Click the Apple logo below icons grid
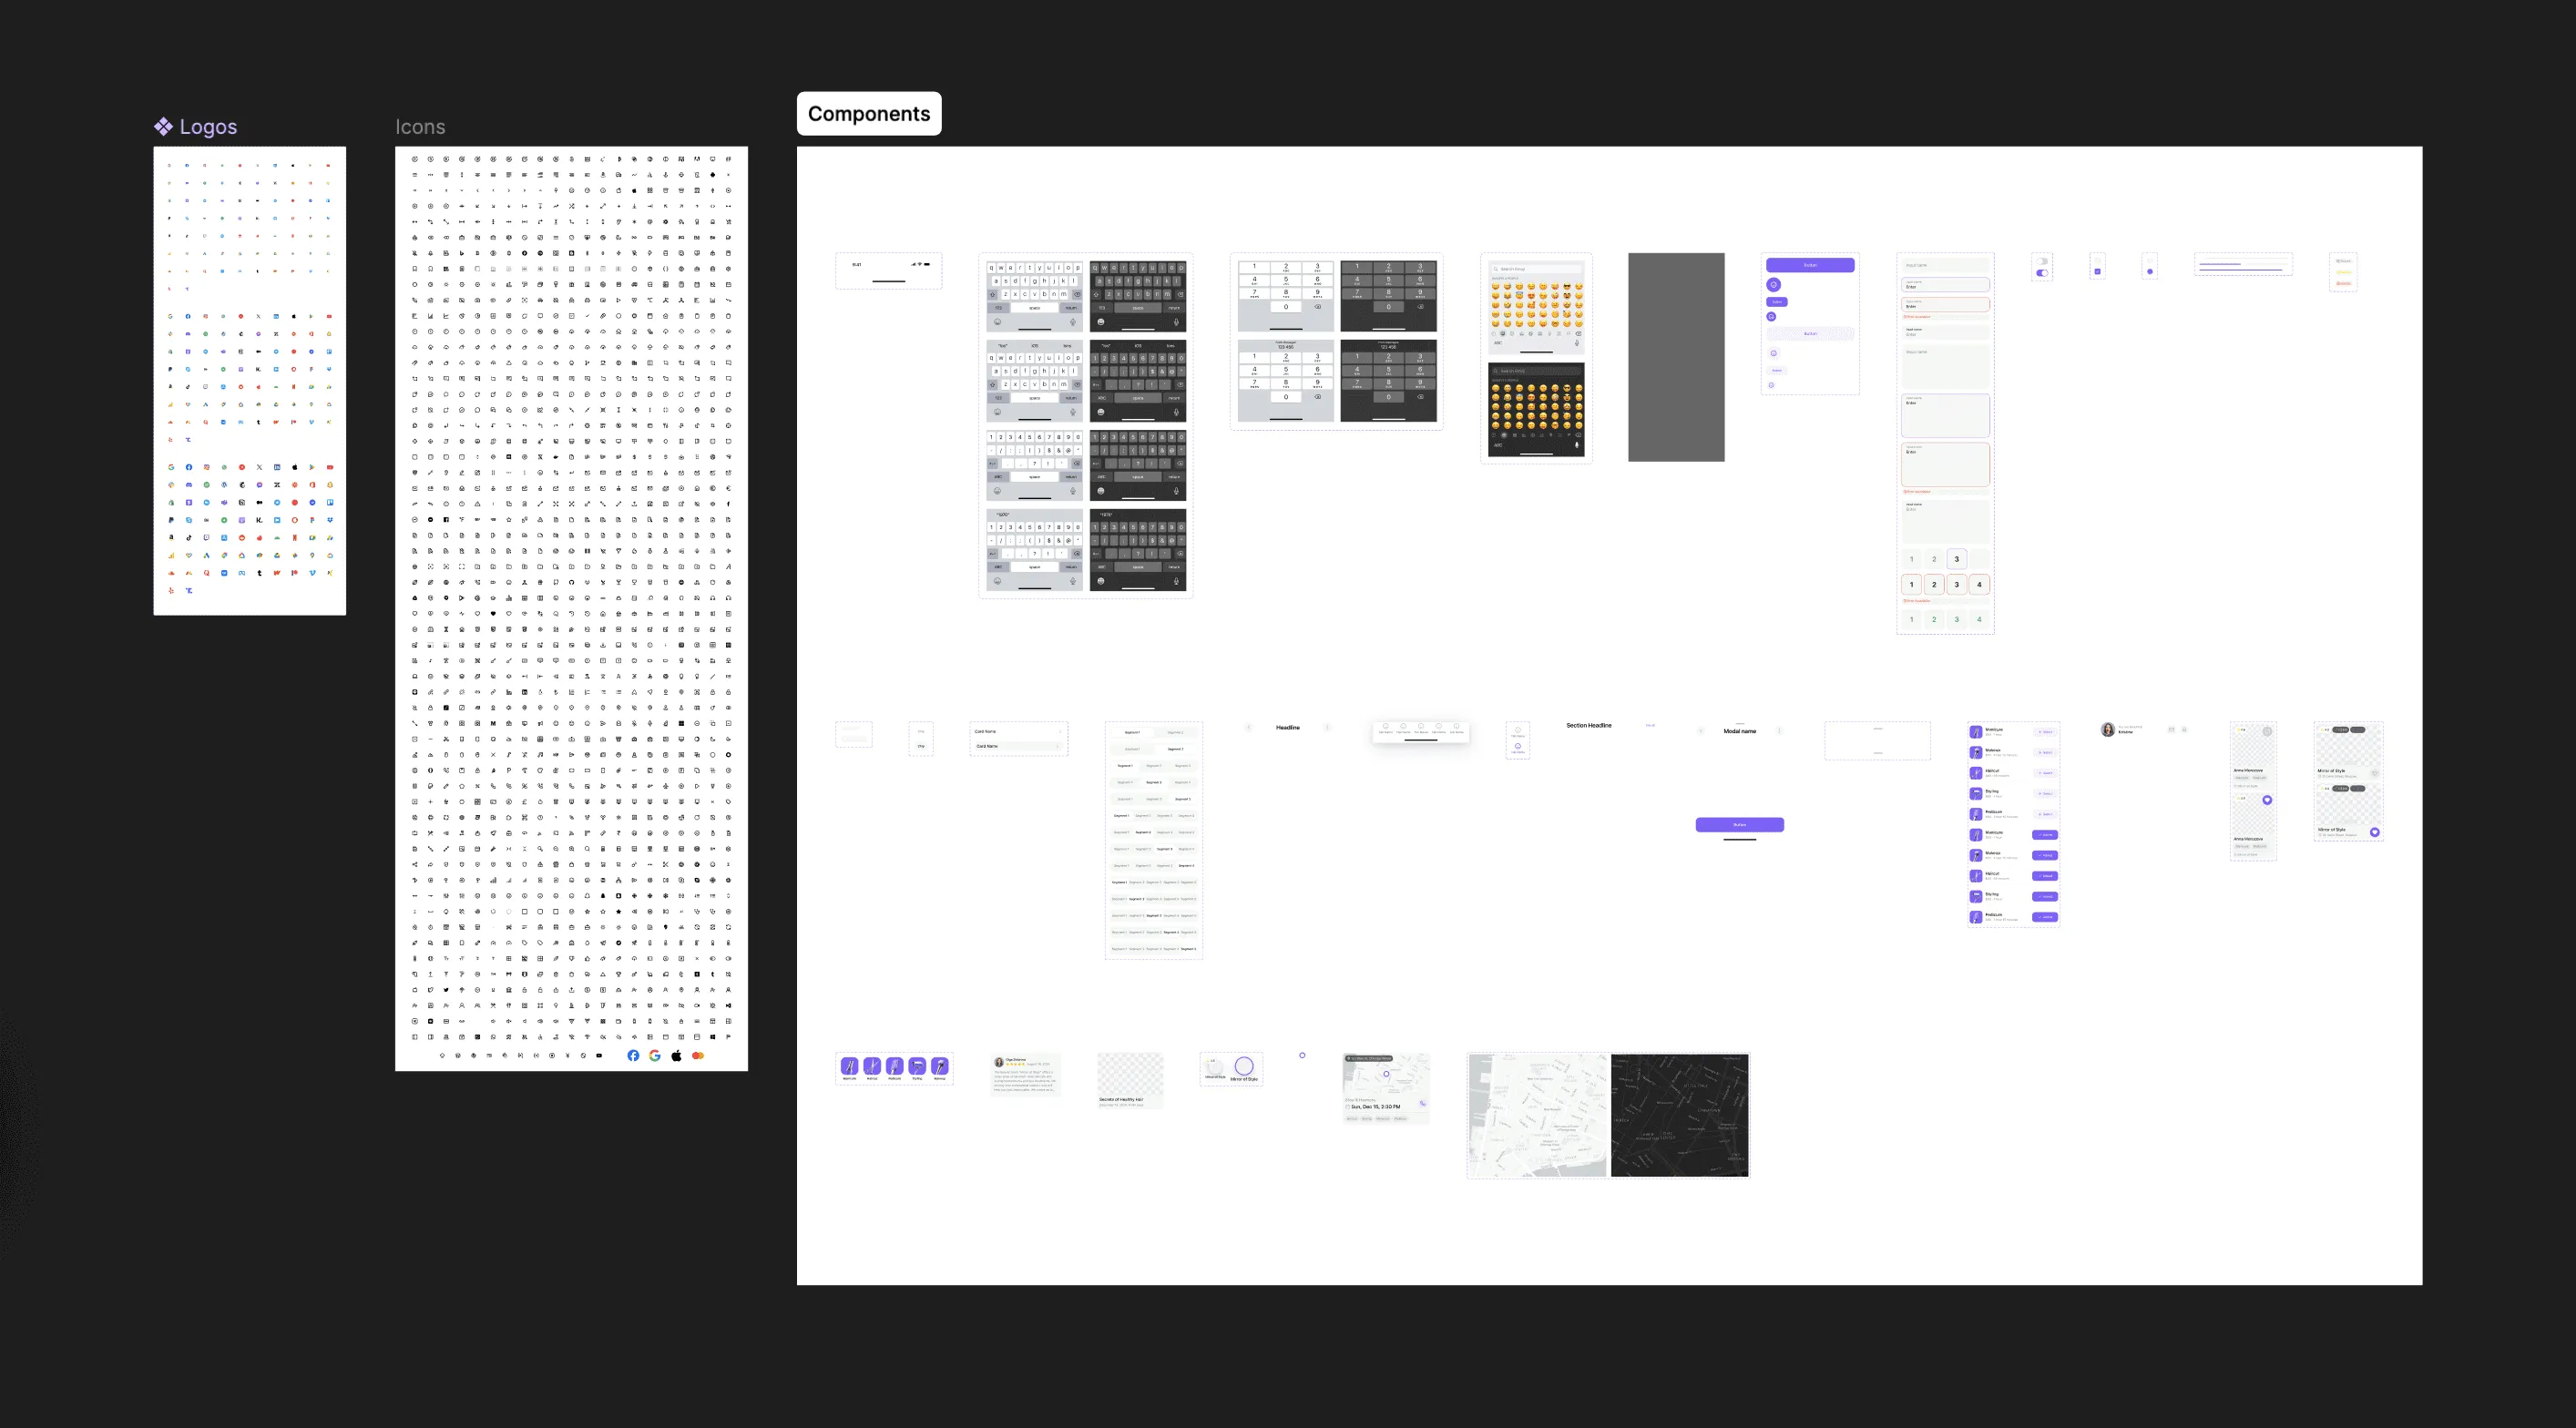 pos(677,1055)
